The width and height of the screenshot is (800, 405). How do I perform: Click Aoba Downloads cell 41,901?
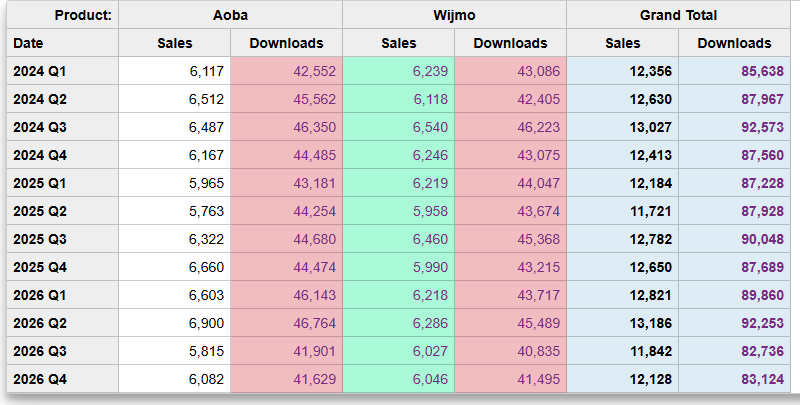click(287, 351)
